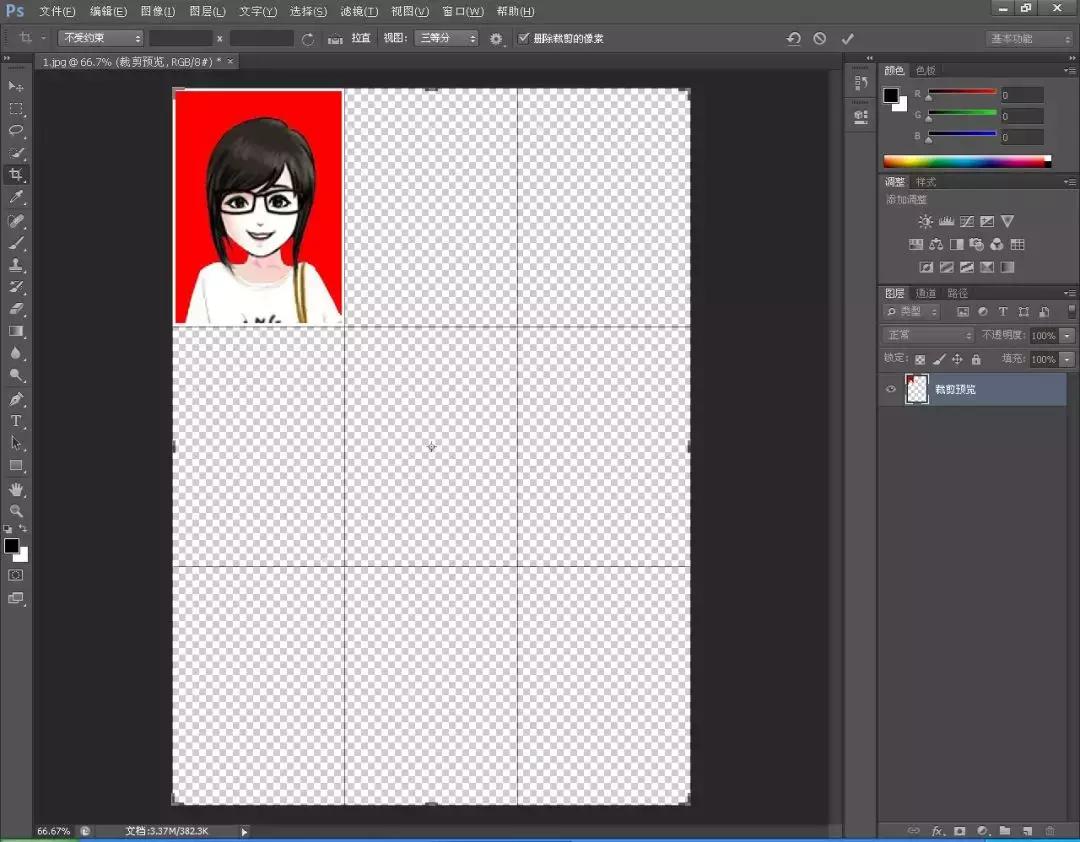Viewport: 1080px width, 842px height.
Task: Uncheck 删除裁剪的像素 option
Action: (x=525, y=38)
